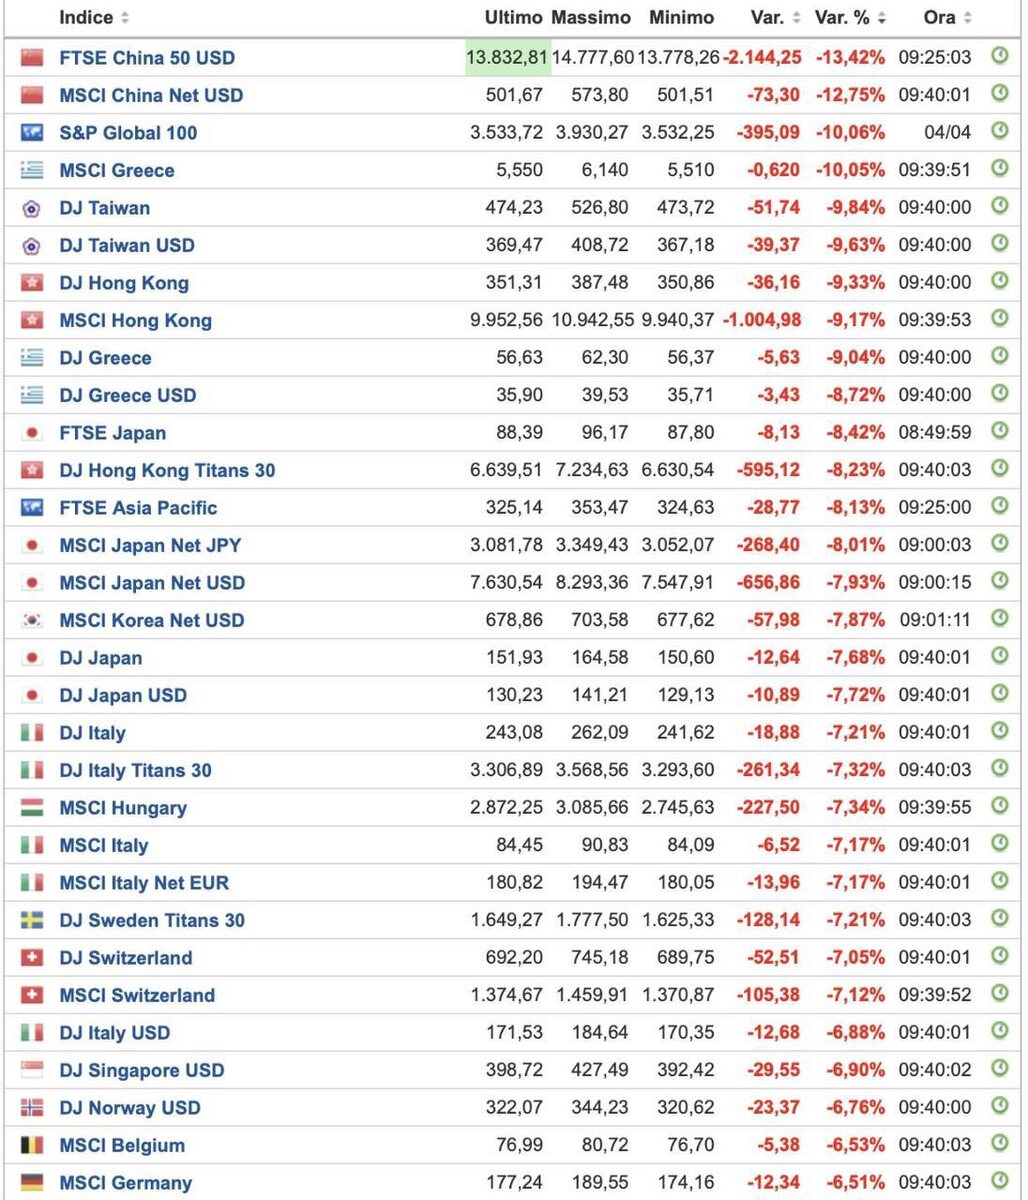Viewport: 1028px width, 1200px height.
Task: Click the clock icon in MSCI Korea Net USD row
Action: (x=999, y=619)
